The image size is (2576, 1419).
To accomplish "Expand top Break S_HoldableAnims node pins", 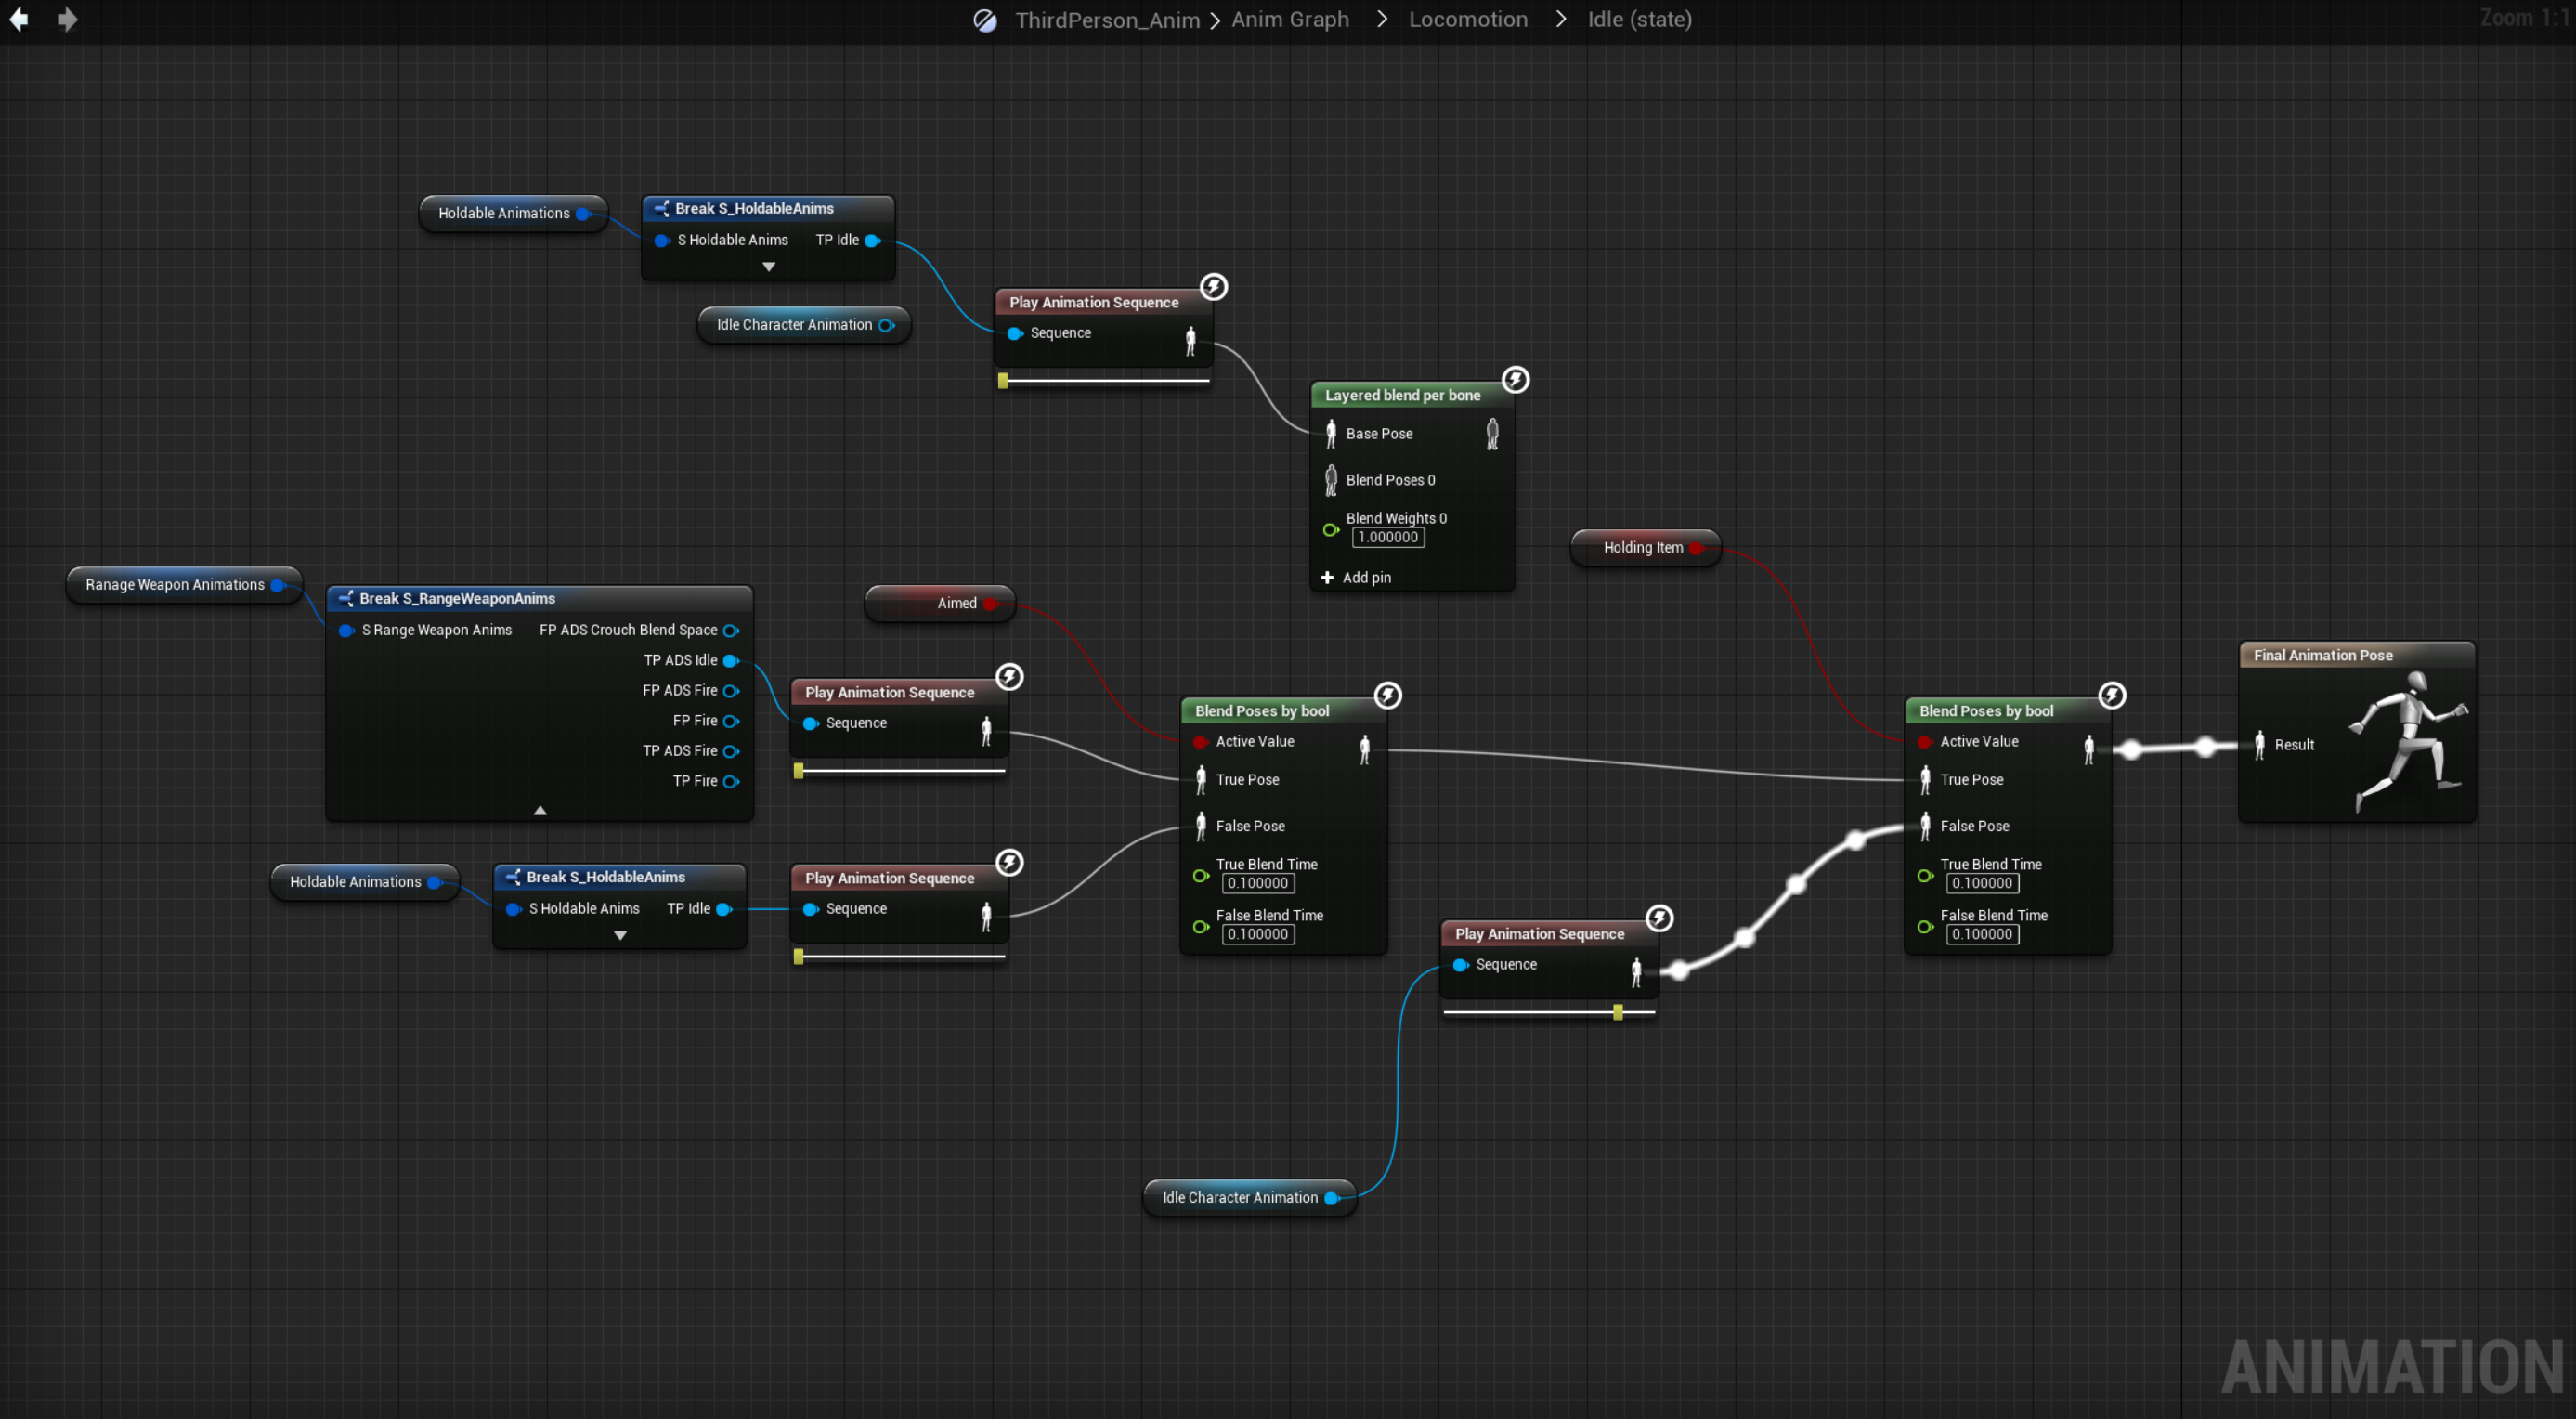I will click(x=768, y=267).
